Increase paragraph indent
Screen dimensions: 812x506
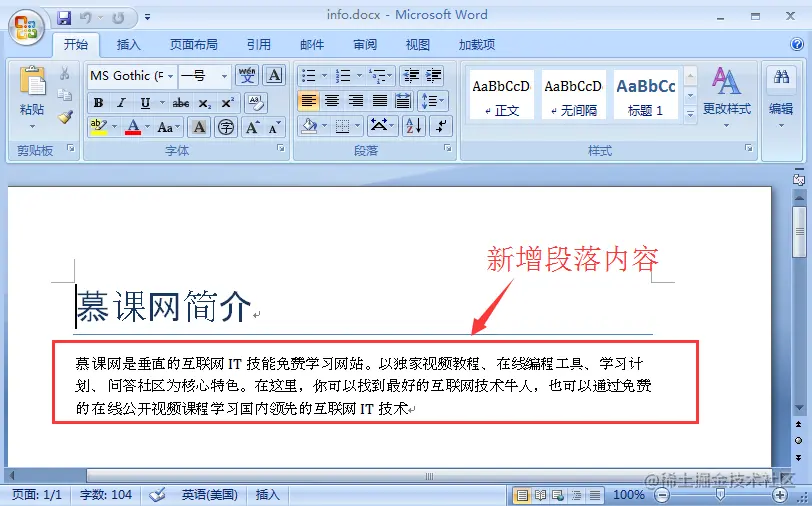pos(434,76)
